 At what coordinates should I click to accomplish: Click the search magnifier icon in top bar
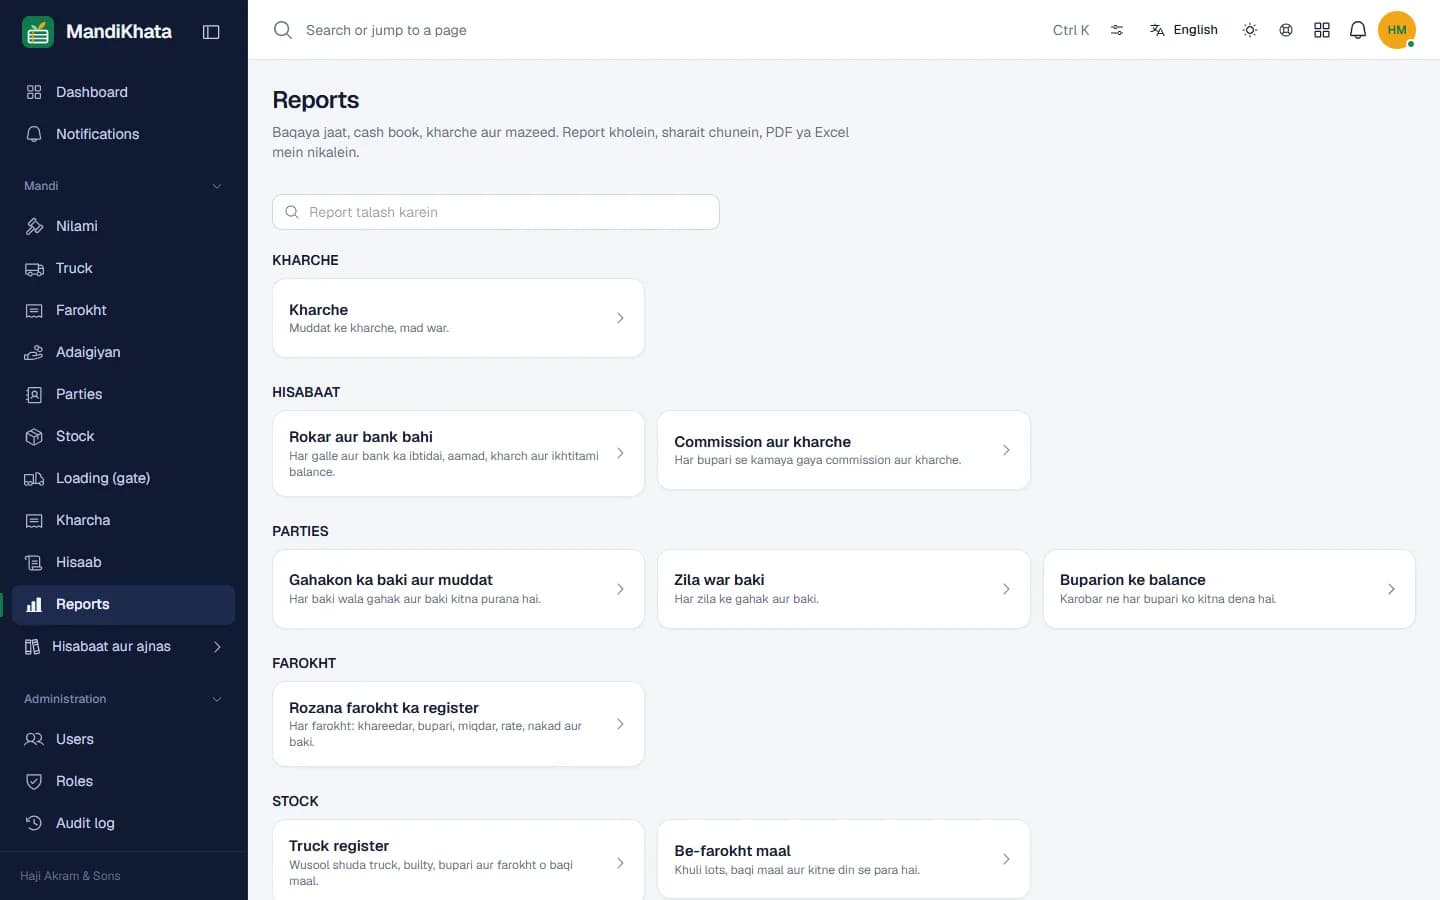point(283,30)
